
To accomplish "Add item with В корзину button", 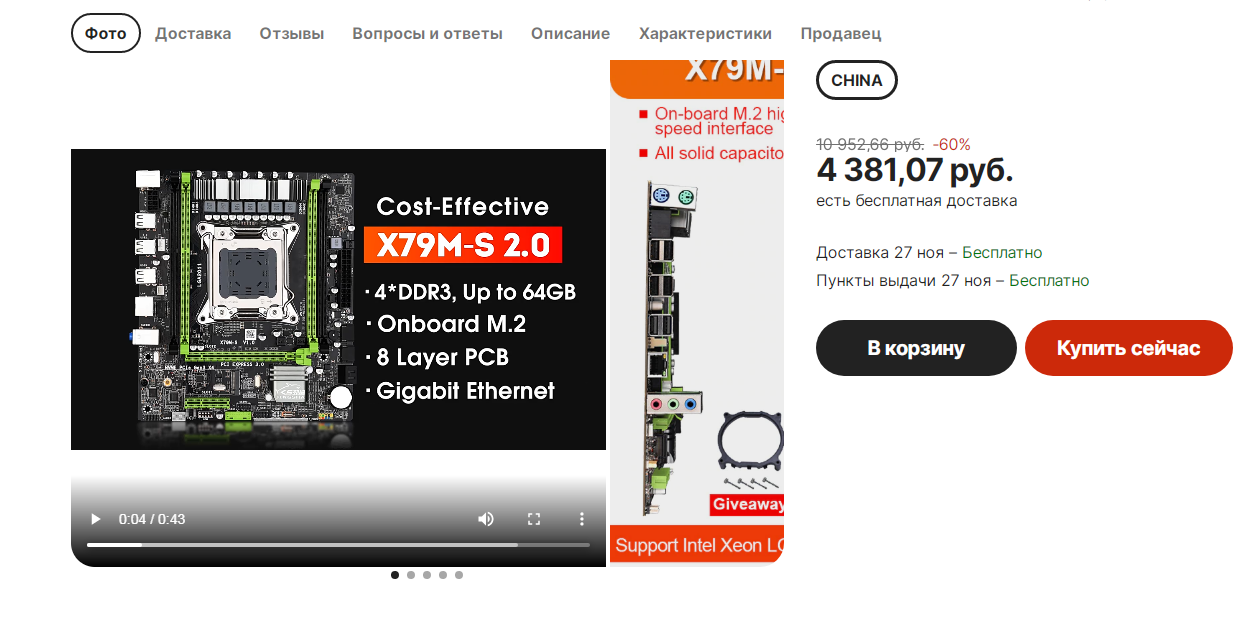I will 916,348.
